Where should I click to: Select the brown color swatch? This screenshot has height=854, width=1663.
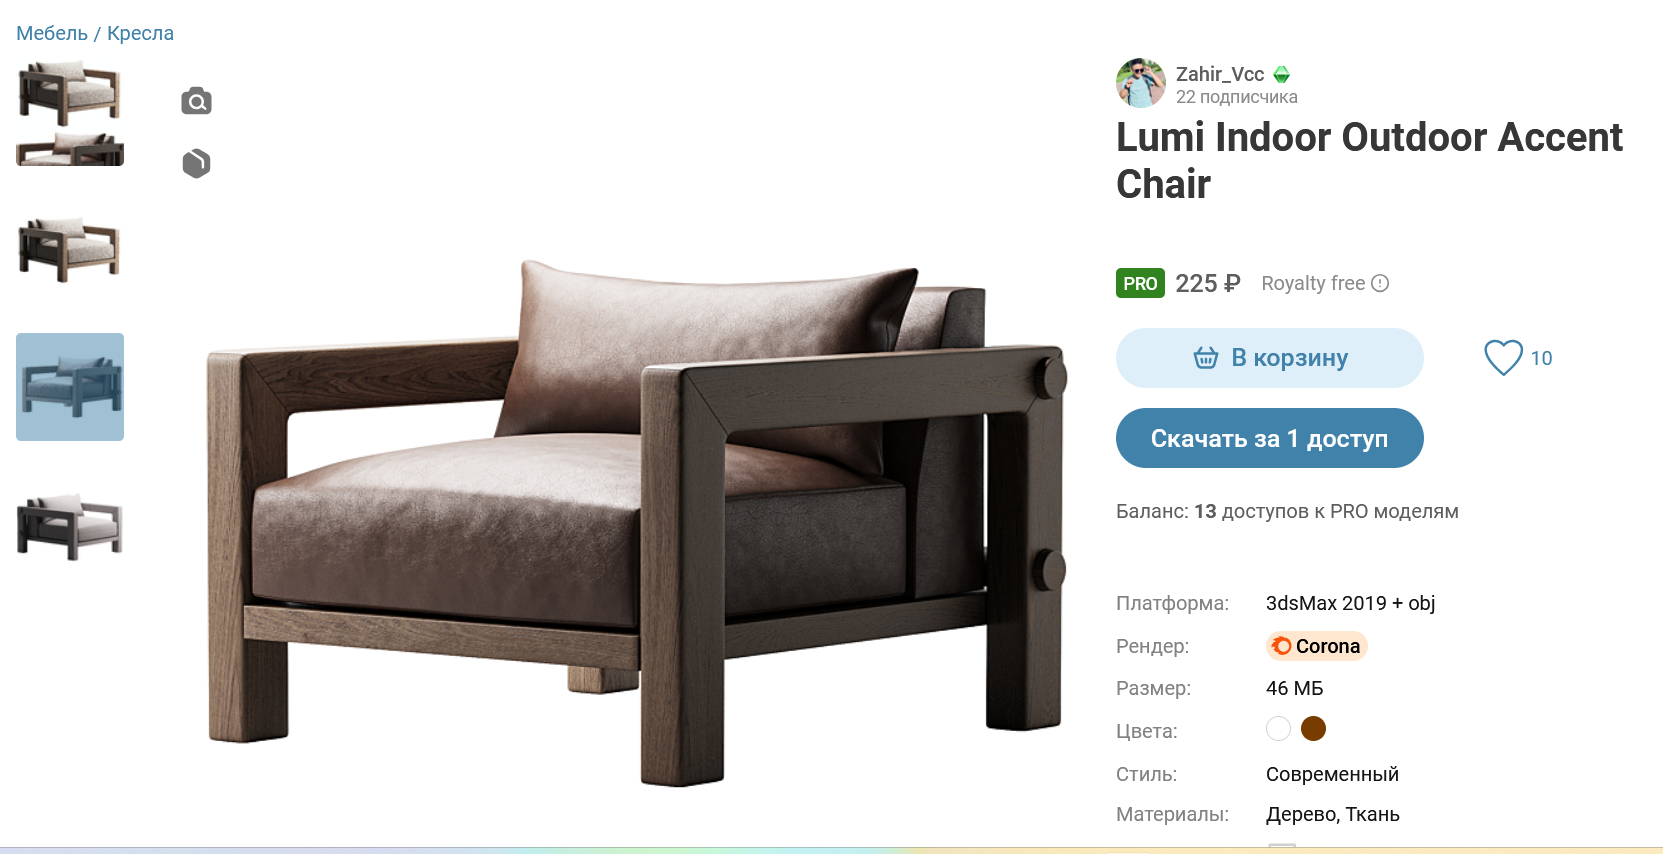(1313, 729)
